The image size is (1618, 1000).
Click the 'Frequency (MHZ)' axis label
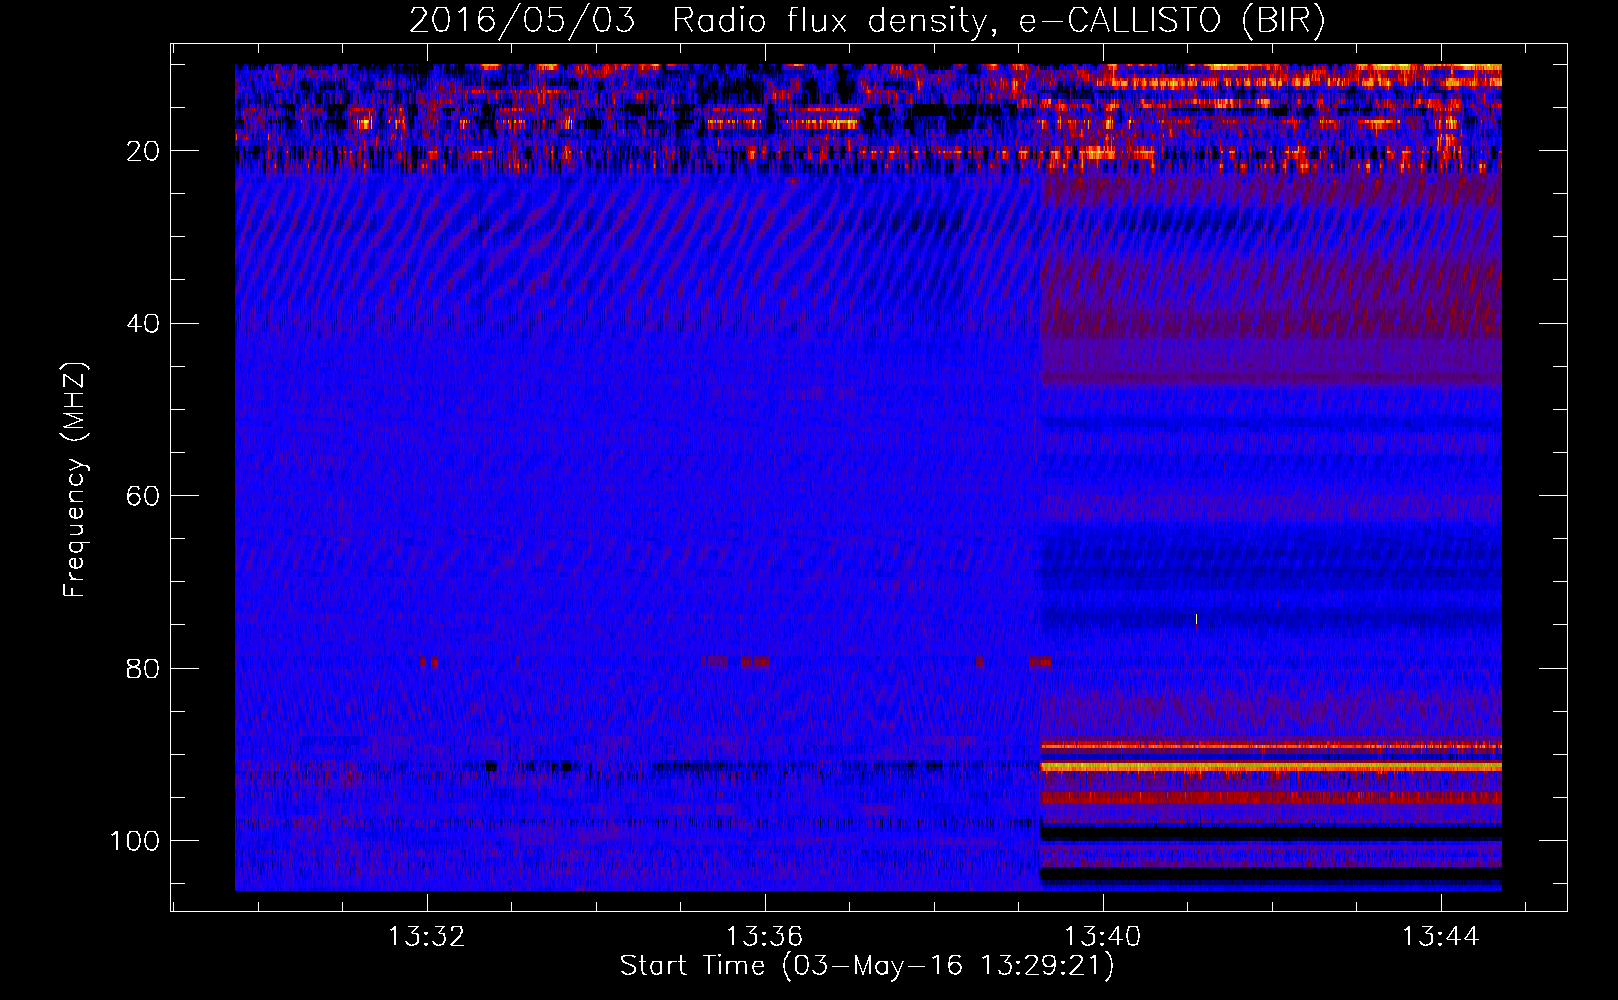(75, 480)
